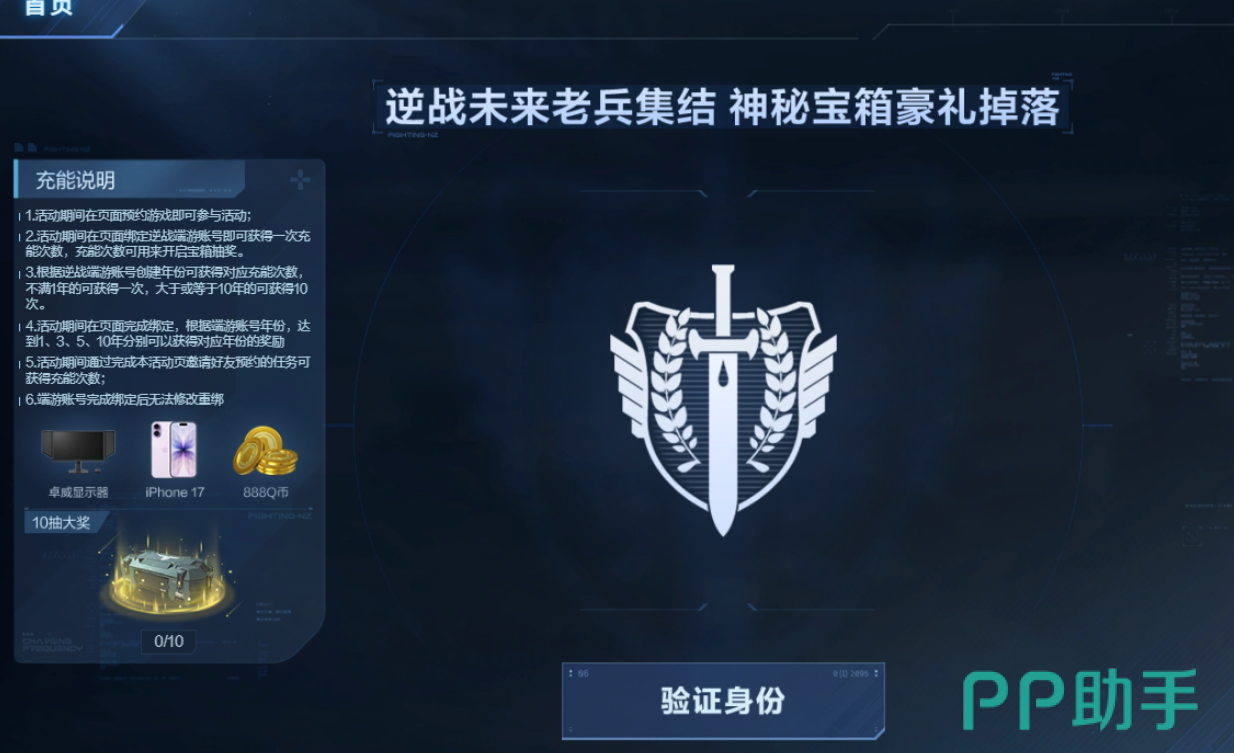This screenshot has width=1234, height=753.
Task: Select rule 6 about 无法修改重绑
Action: point(124,399)
